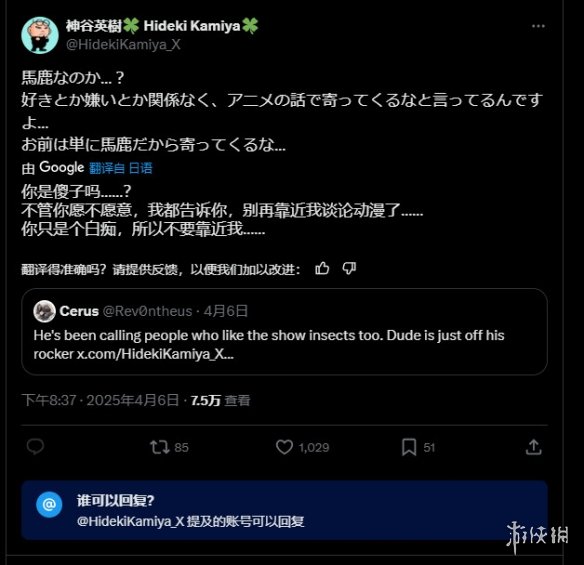Click the 翻译自 日语 link
This screenshot has width=584, height=565.
[x=121, y=168]
